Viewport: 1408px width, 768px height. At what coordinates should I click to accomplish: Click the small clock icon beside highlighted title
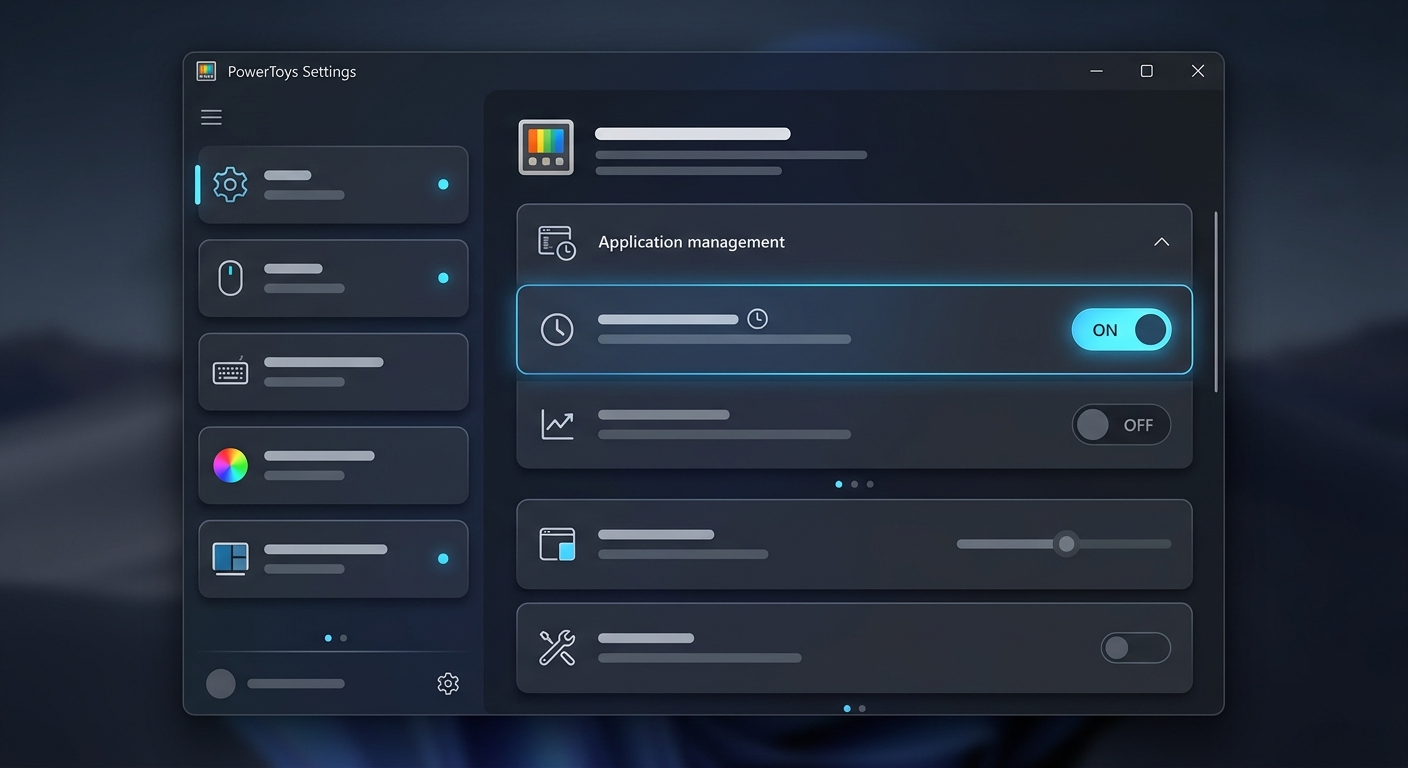(x=758, y=319)
